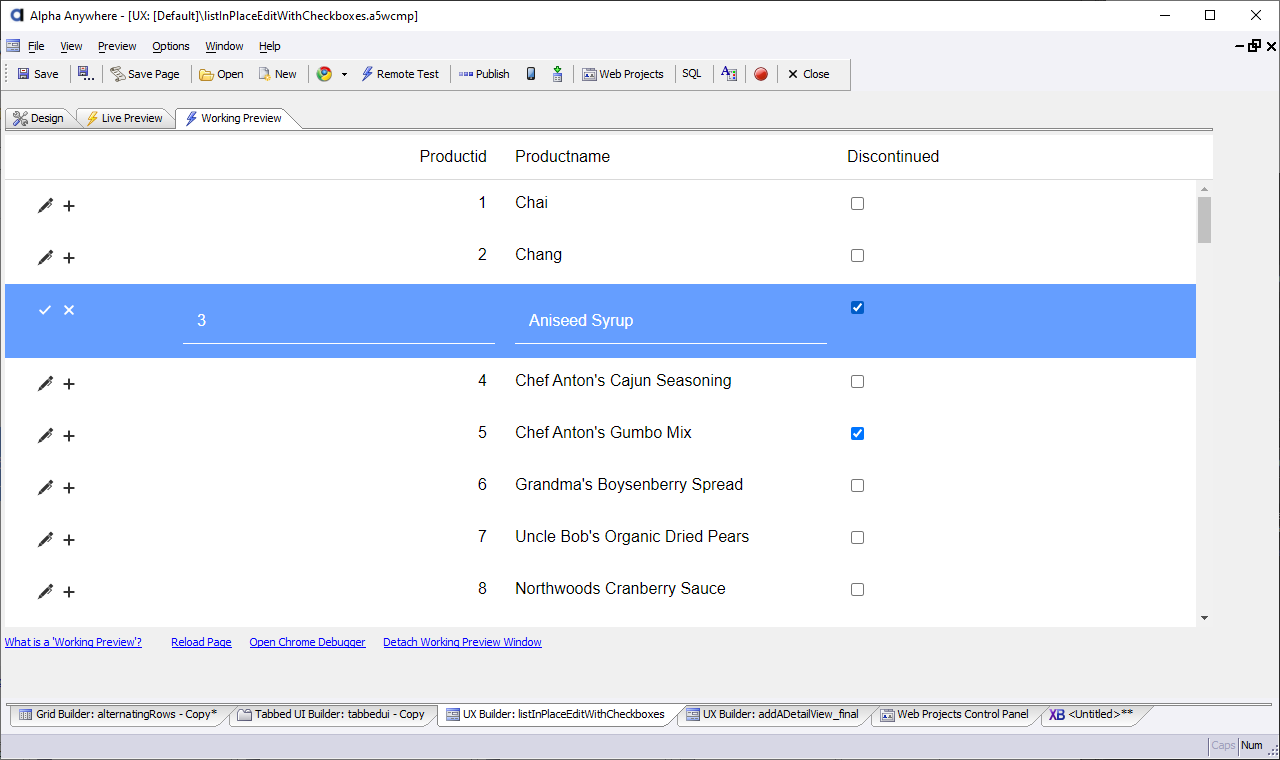Click plus icon for Chef Anton's Cajun Seasoning

coord(69,384)
